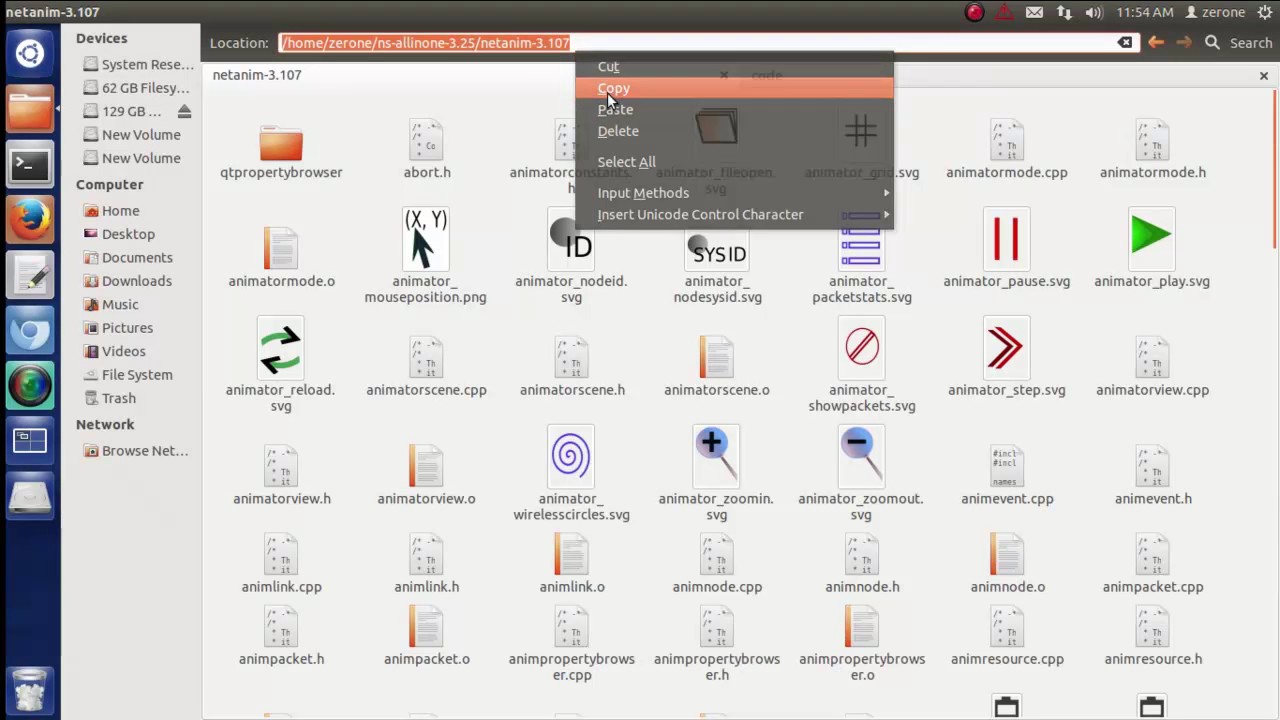This screenshot has width=1280, height=720.
Task: Select the animatormode.cpp file icon
Action: pos(1007,140)
